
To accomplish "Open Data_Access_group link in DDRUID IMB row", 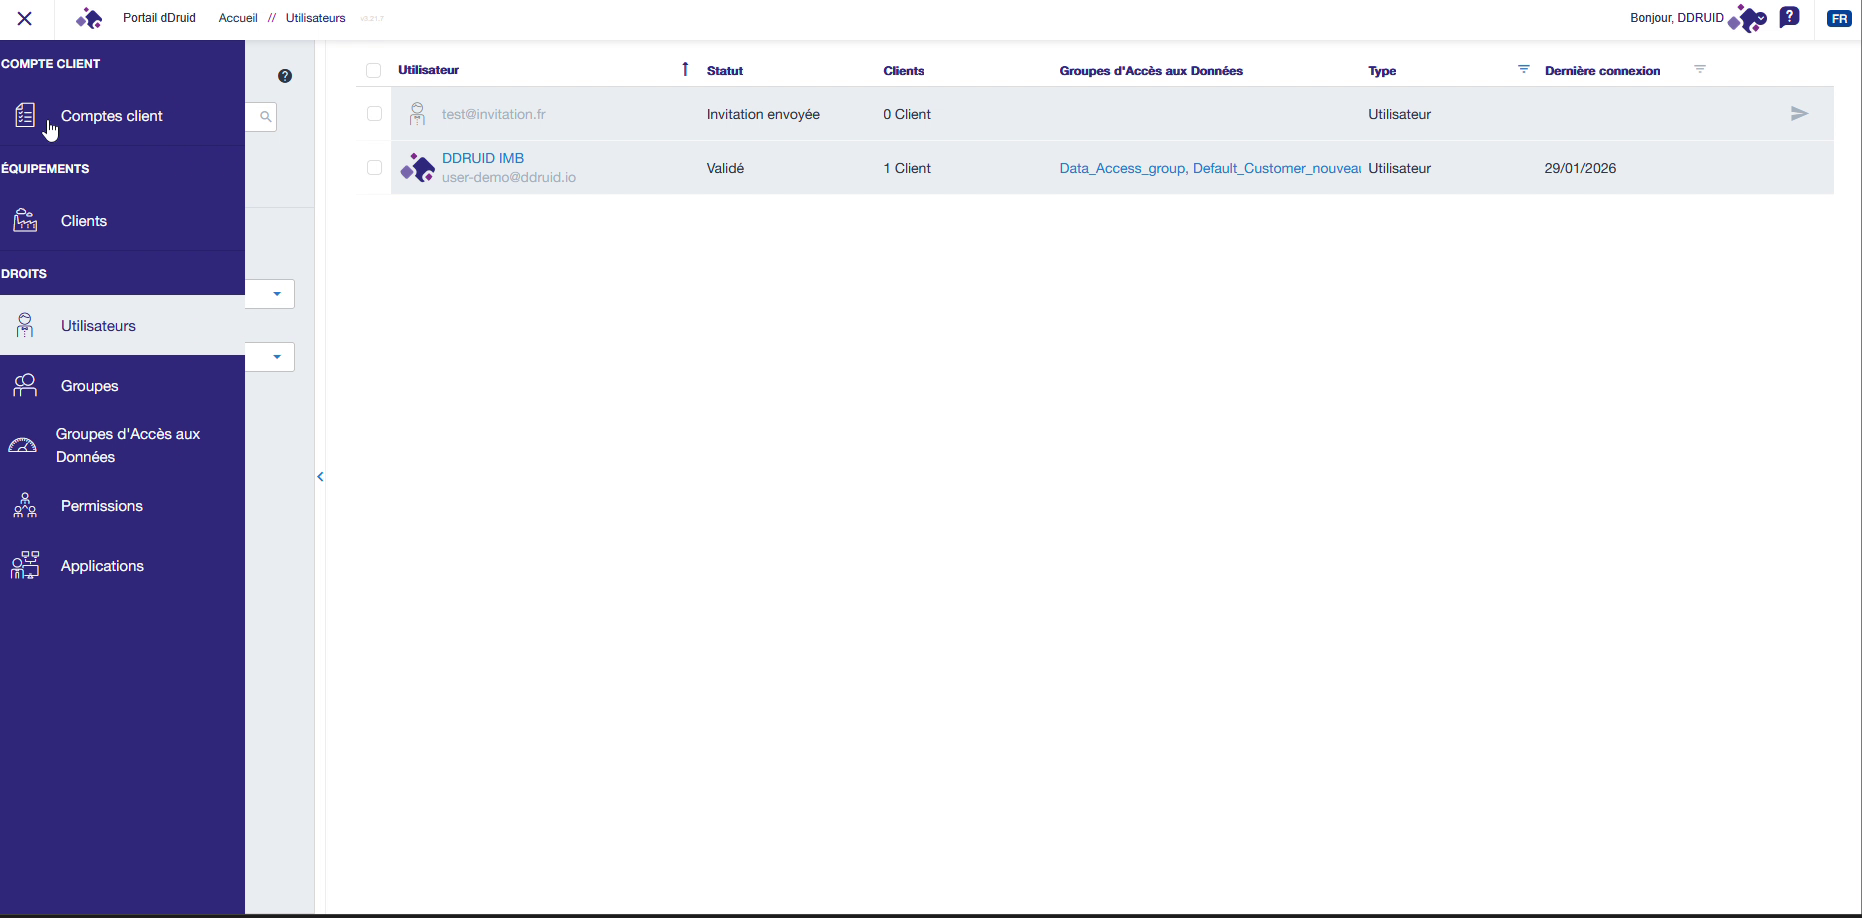I will point(1122,168).
